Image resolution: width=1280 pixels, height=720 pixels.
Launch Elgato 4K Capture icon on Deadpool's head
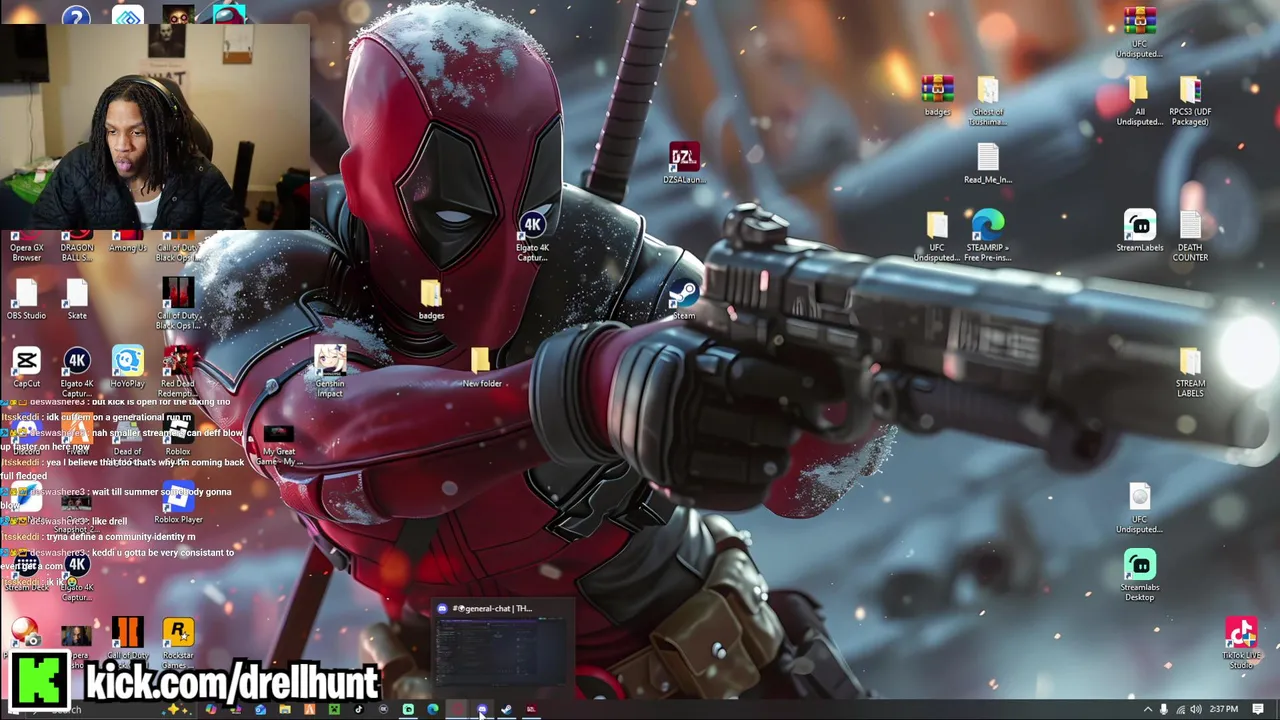click(532, 236)
